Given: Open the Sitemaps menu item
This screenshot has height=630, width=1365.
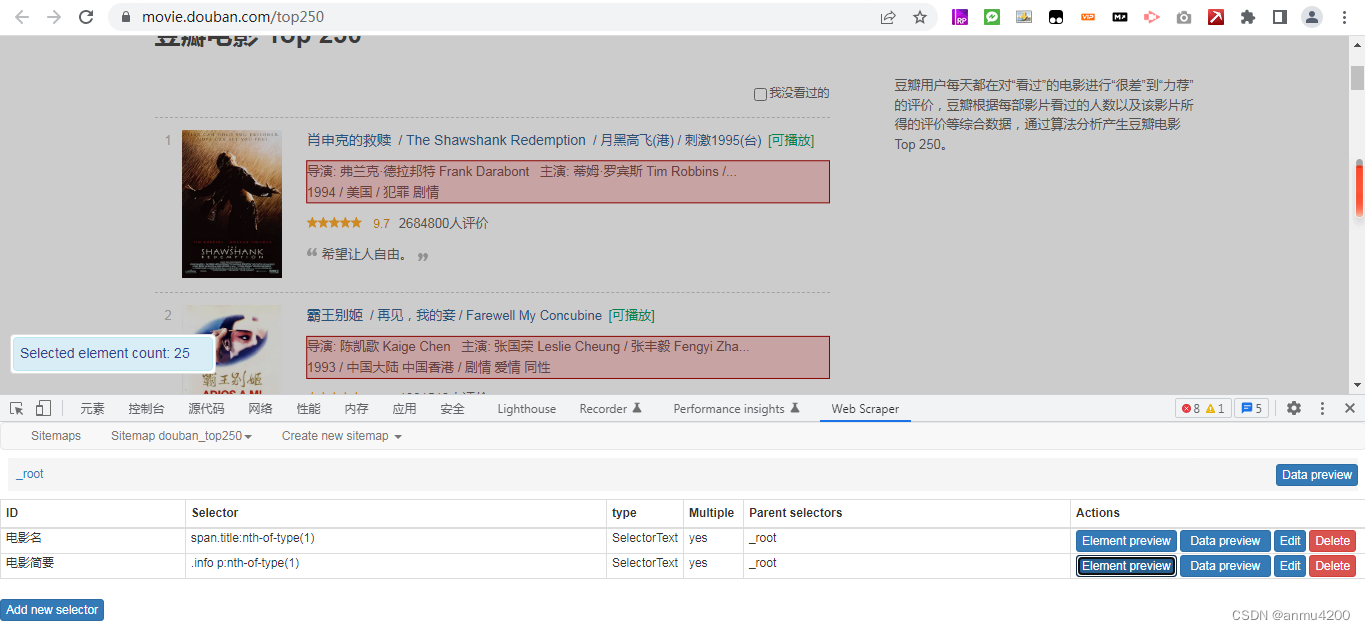Looking at the screenshot, I should [56, 436].
